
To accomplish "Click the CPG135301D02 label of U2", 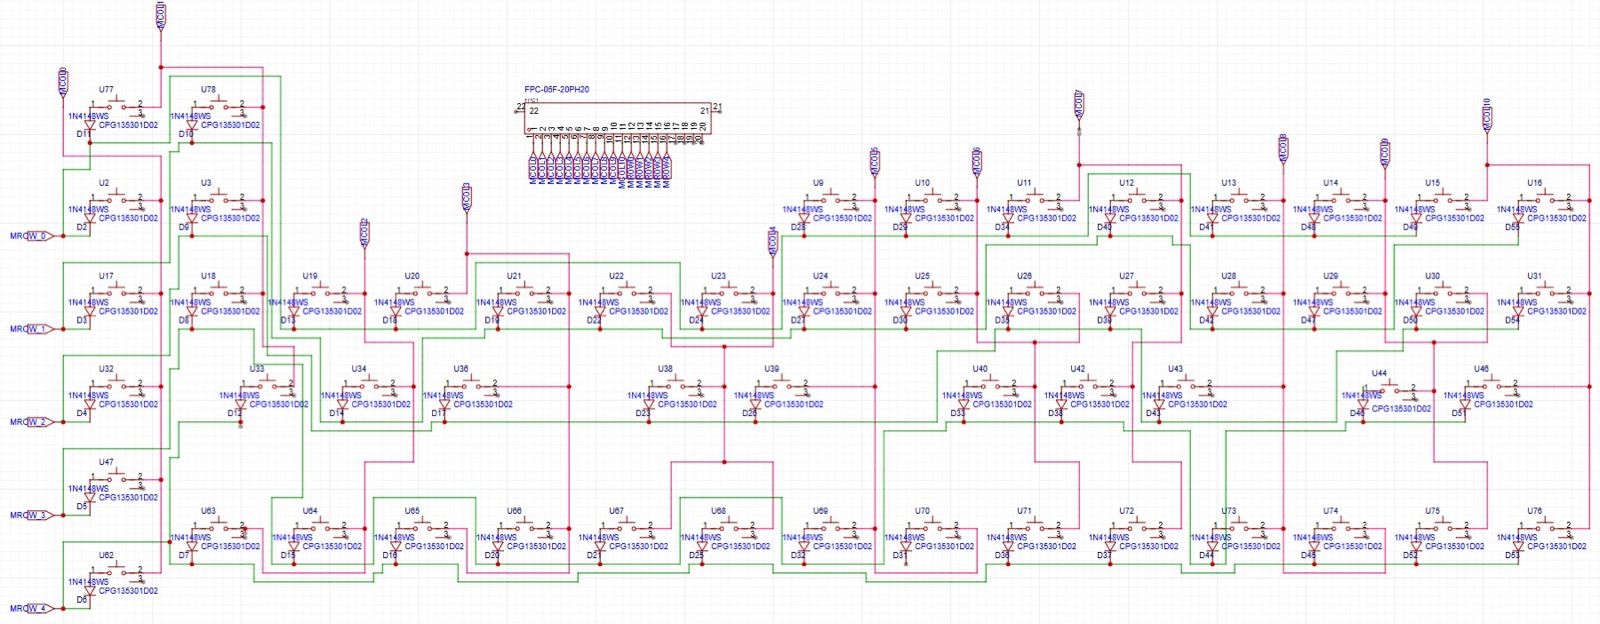I will click(128, 218).
